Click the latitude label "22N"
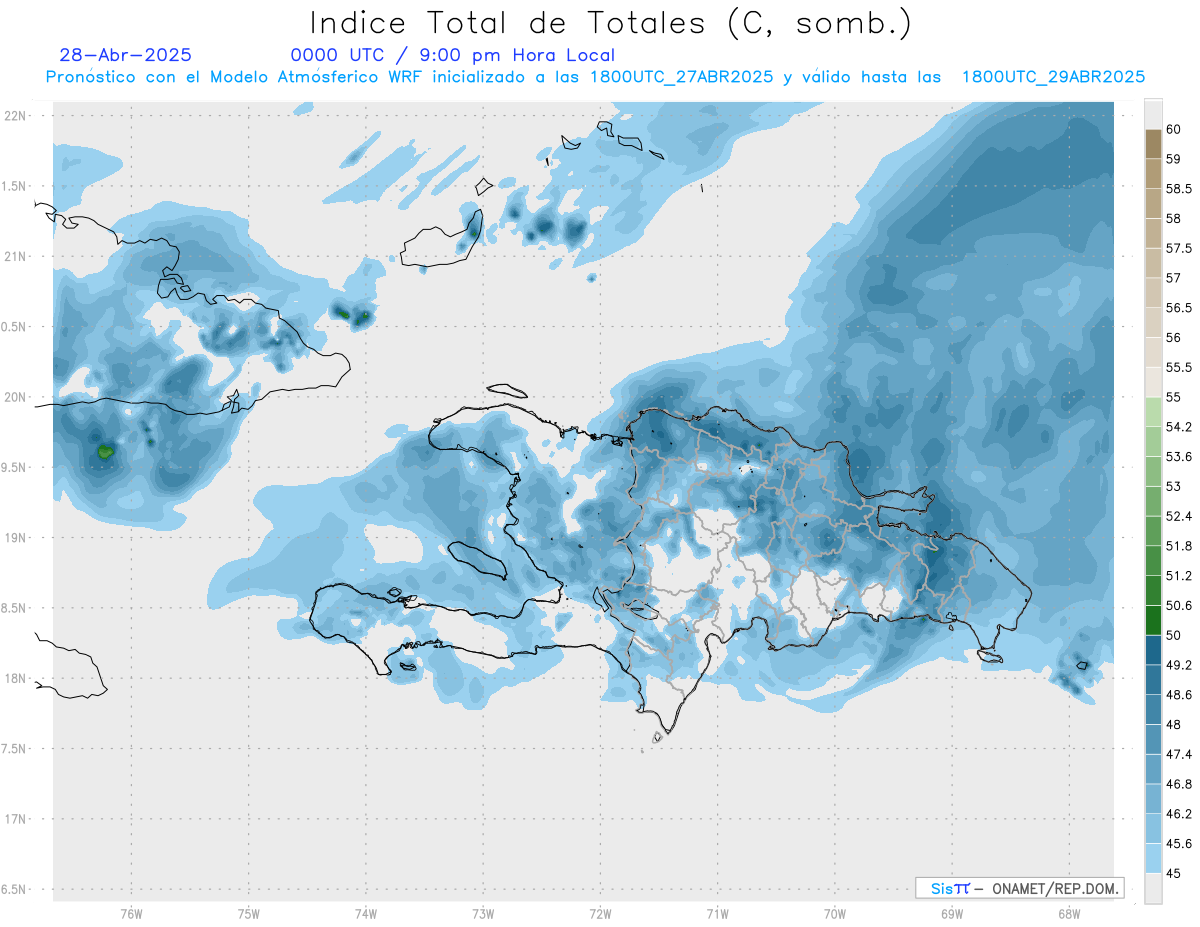 [16, 116]
